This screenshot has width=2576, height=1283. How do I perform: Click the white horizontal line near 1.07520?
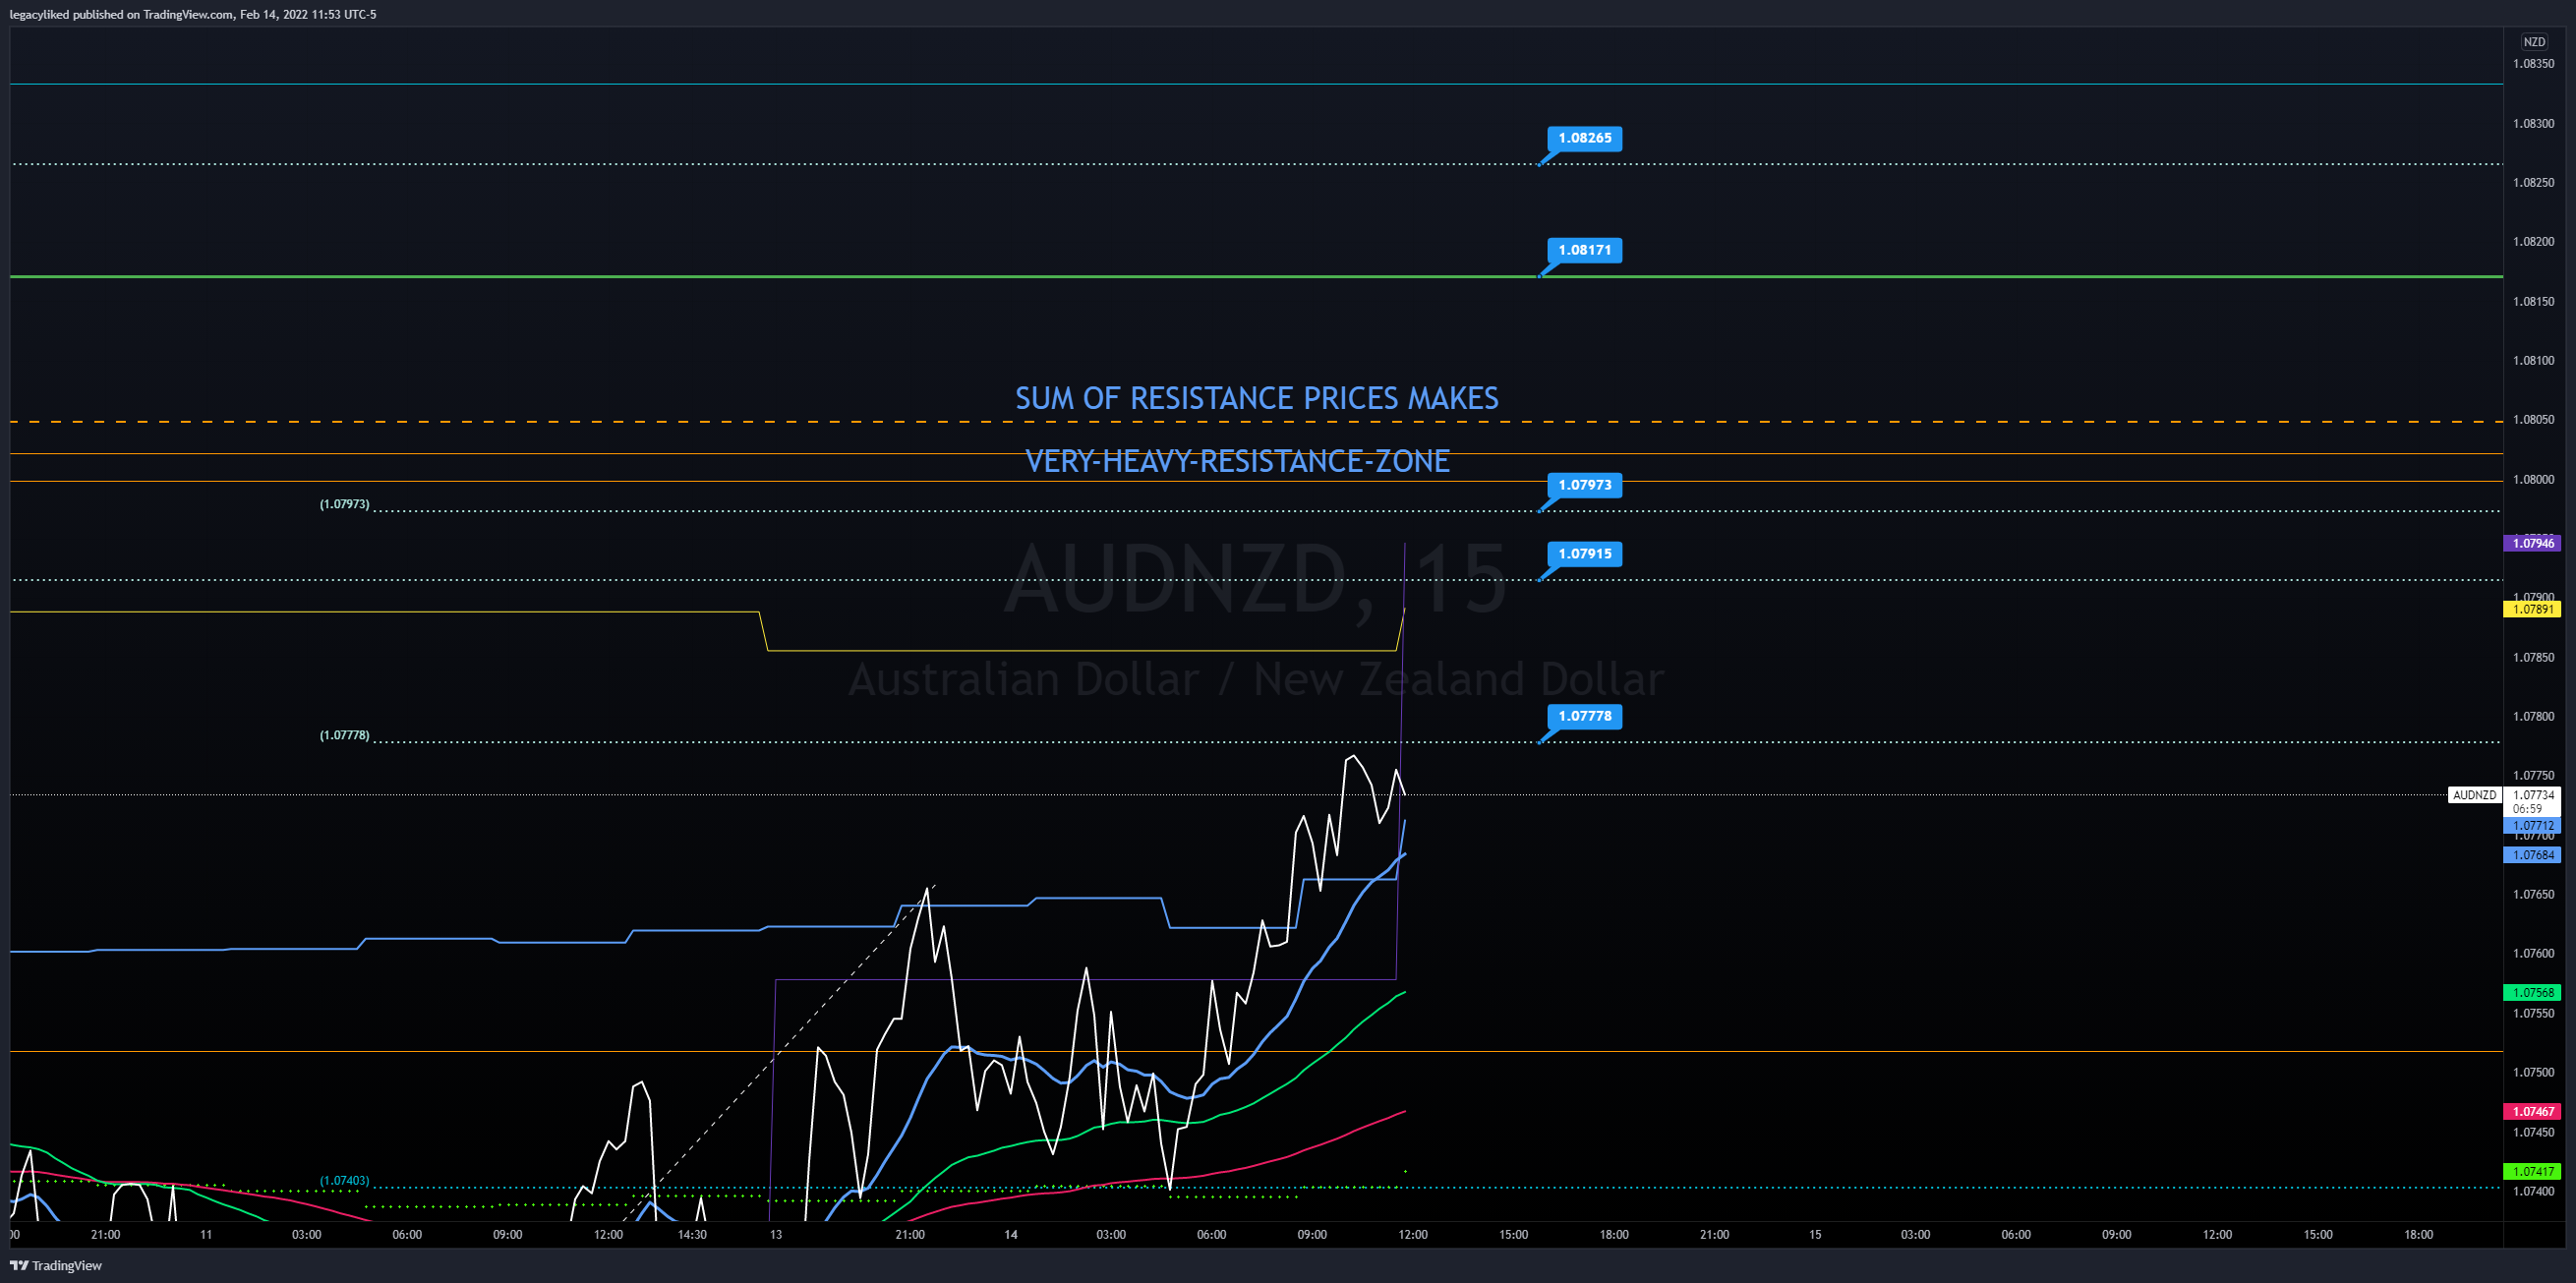tap(1256, 1052)
